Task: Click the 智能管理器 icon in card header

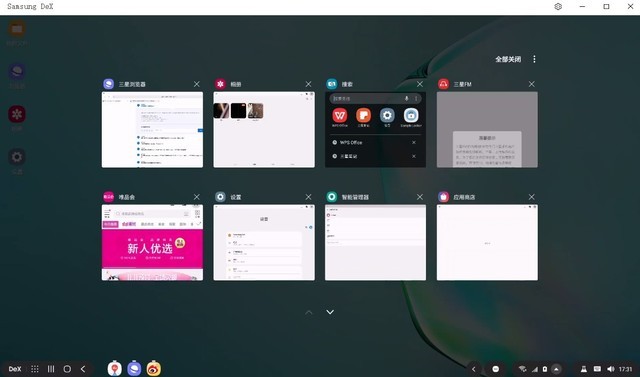Action: point(332,197)
